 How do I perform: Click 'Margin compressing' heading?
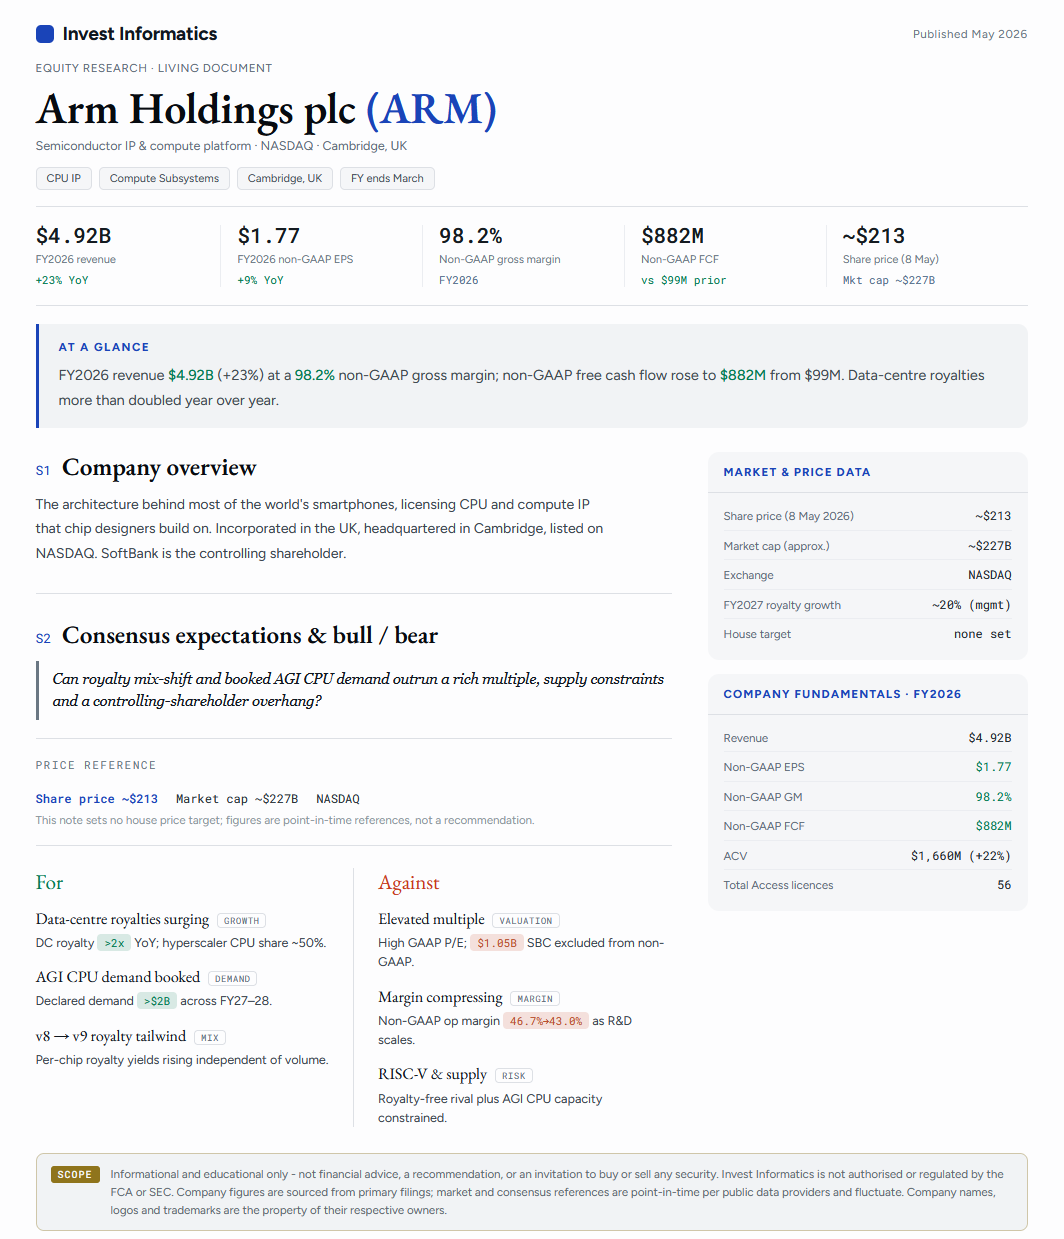pos(440,998)
